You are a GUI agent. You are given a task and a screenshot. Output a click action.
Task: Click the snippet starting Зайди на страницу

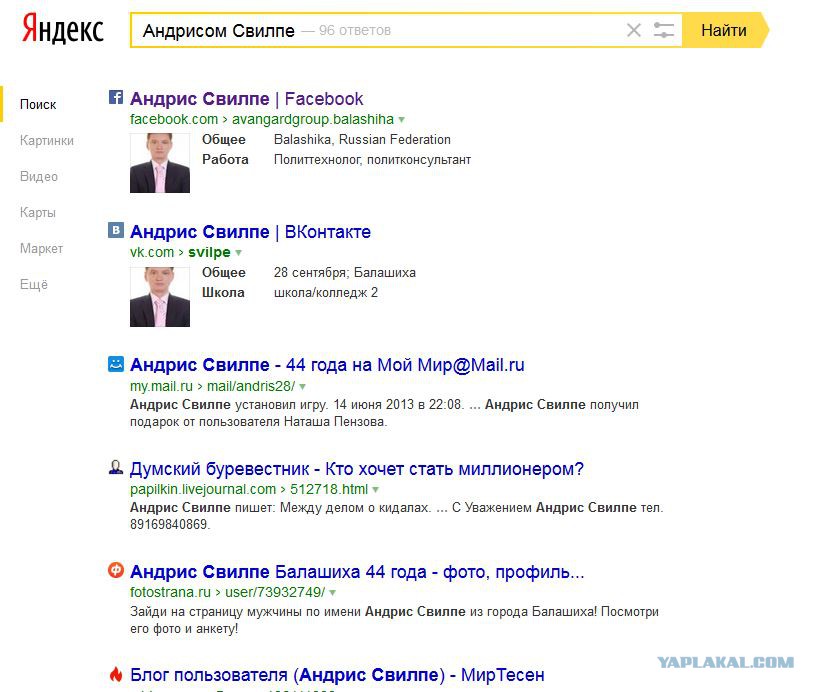394,620
